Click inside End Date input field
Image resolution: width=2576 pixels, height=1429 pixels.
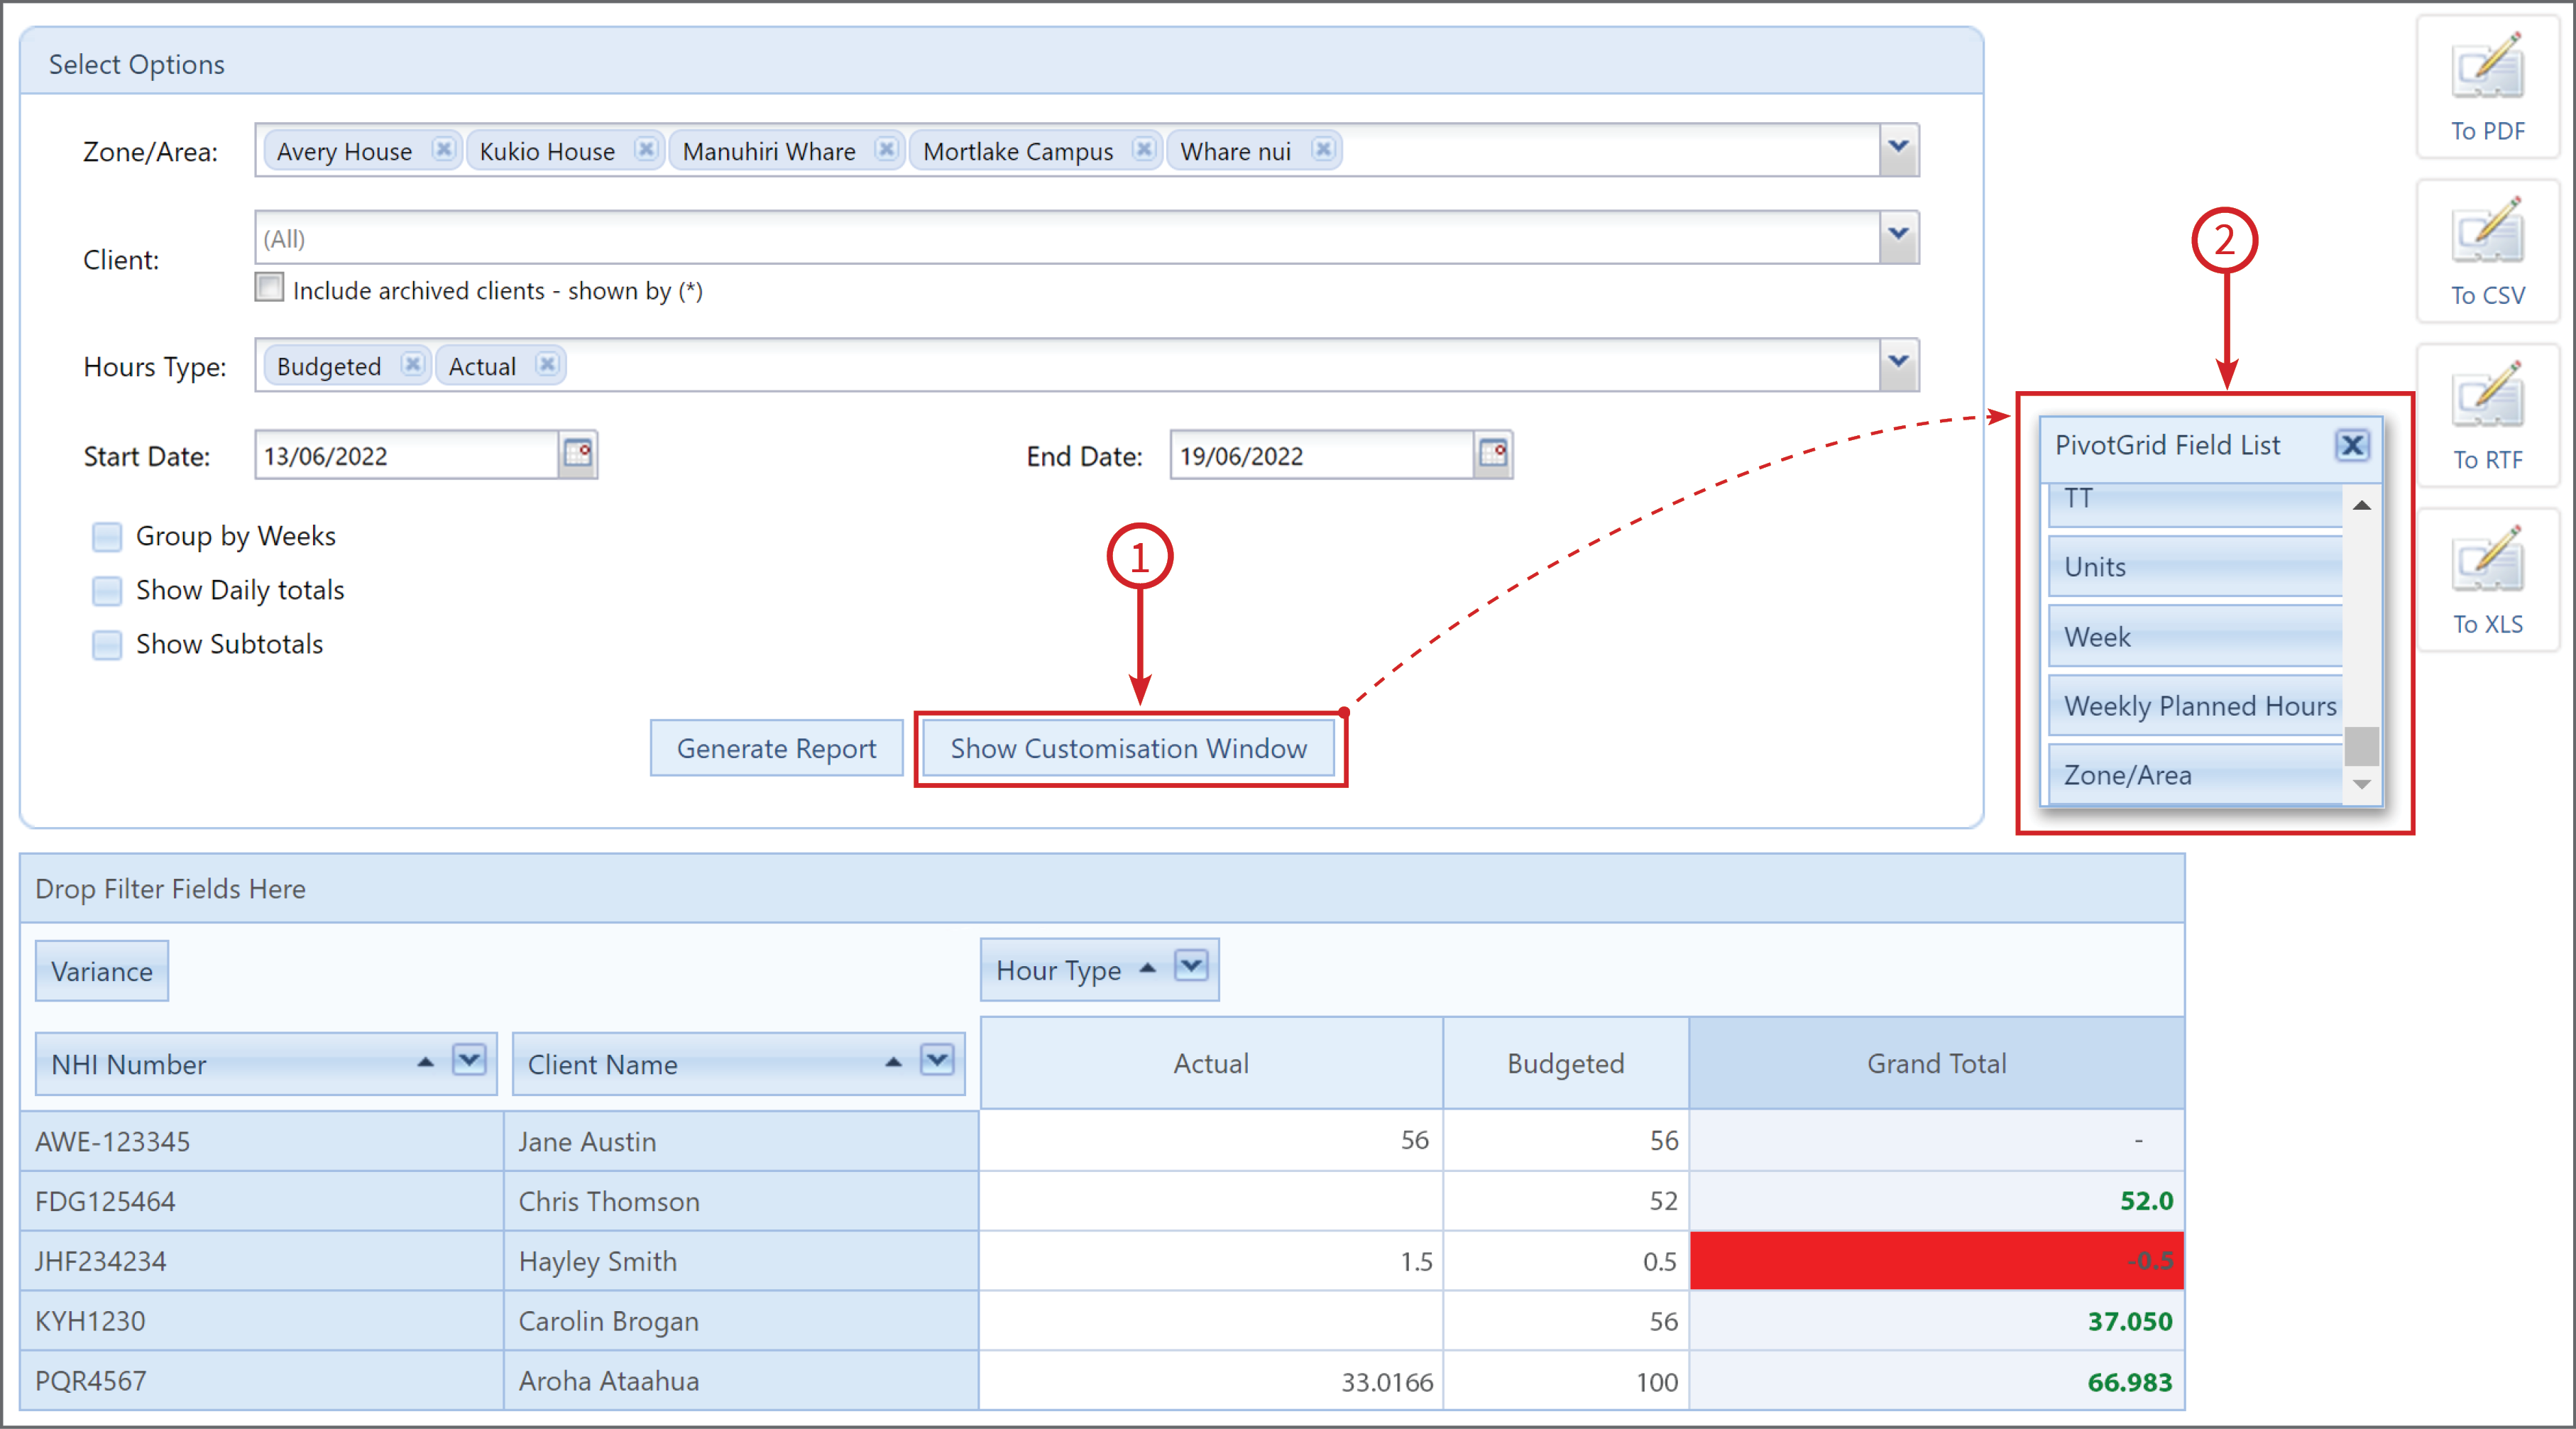click(x=1322, y=455)
